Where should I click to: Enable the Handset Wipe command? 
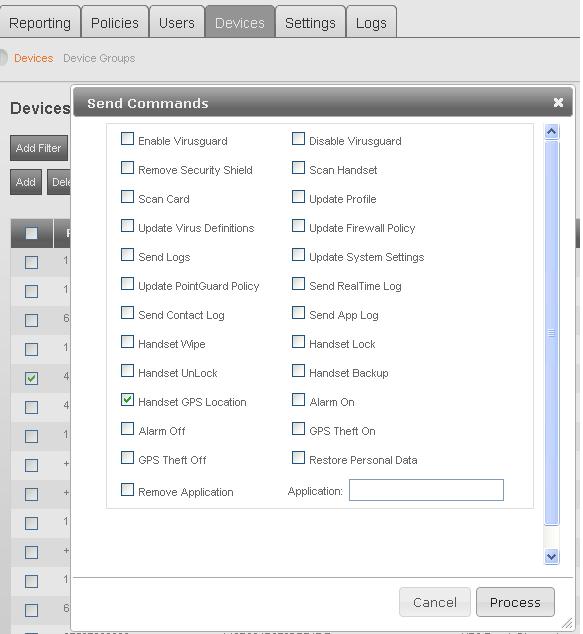click(127, 342)
